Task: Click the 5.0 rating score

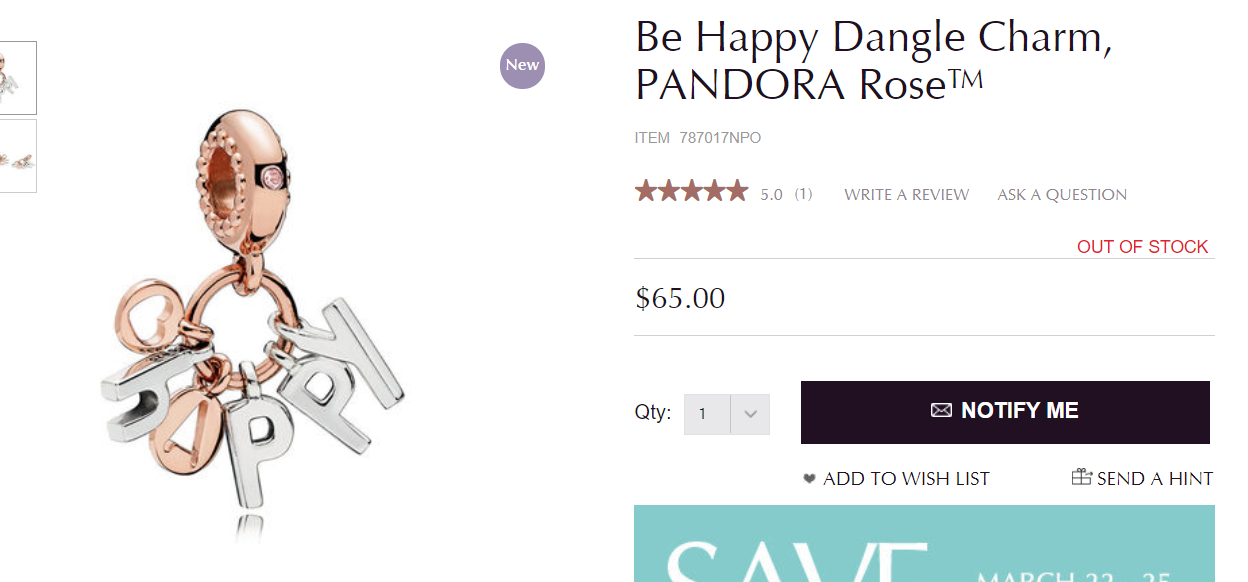Action: tap(771, 195)
